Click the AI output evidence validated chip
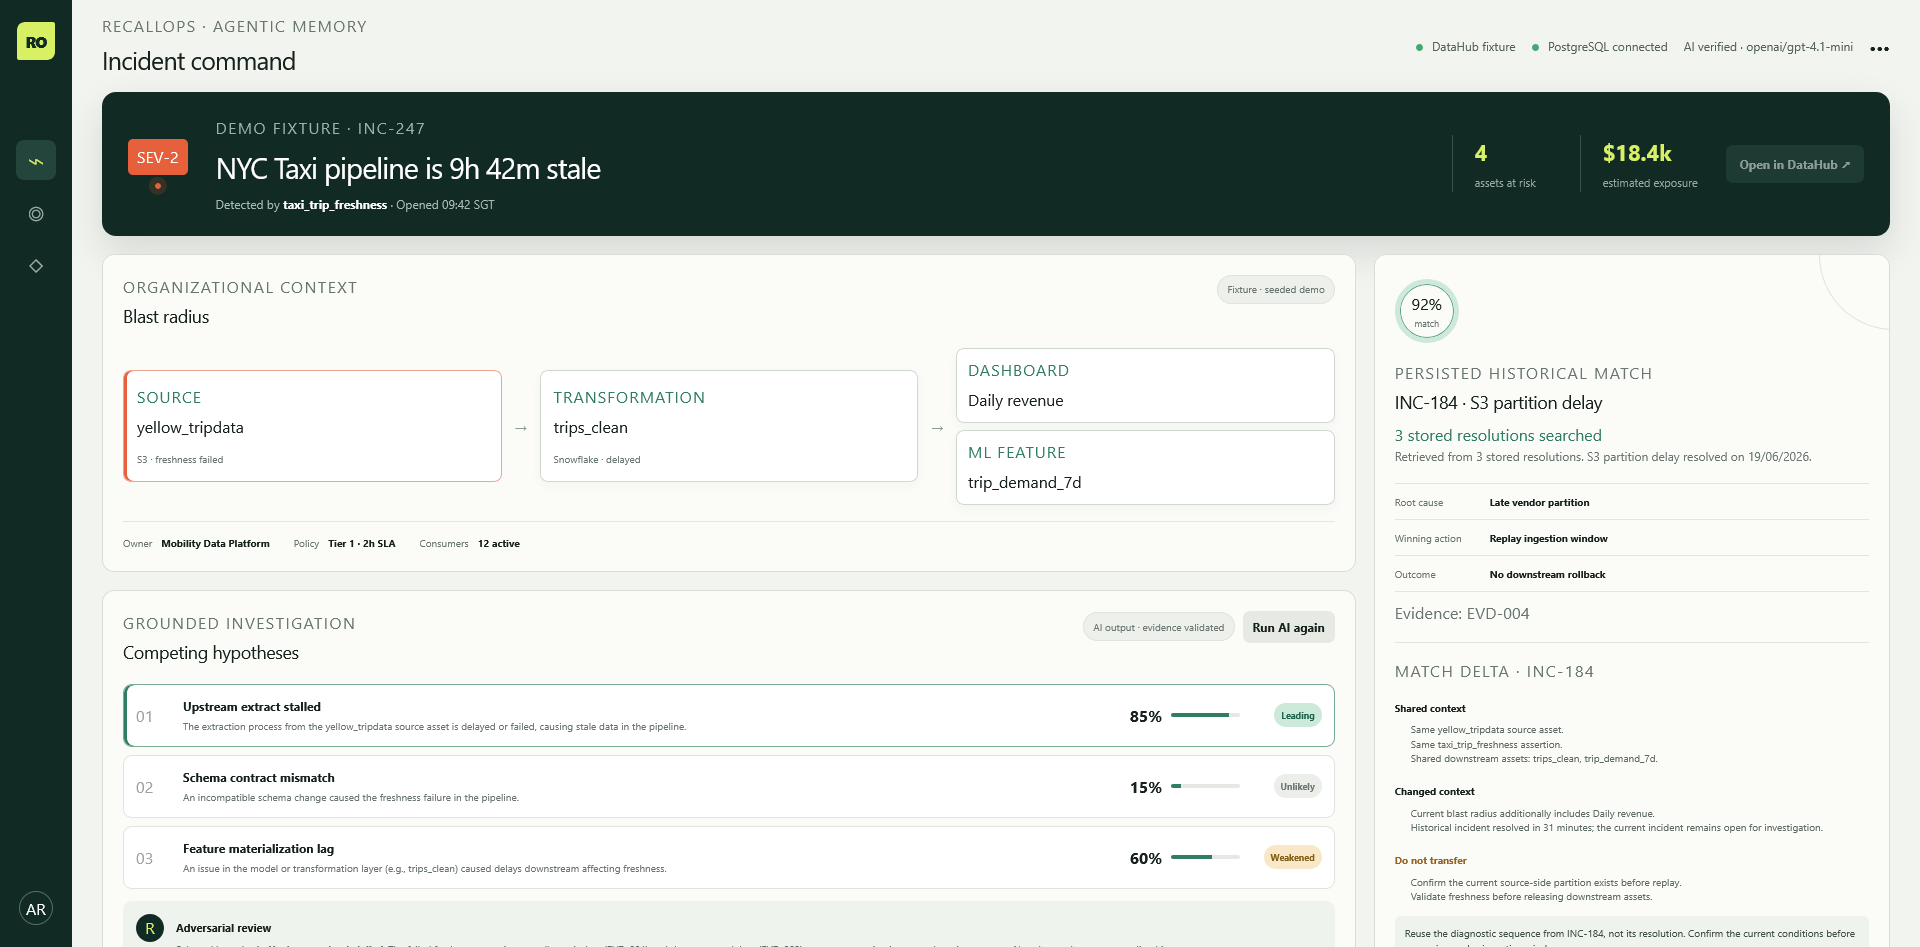This screenshot has width=1920, height=947. (x=1159, y=627)
